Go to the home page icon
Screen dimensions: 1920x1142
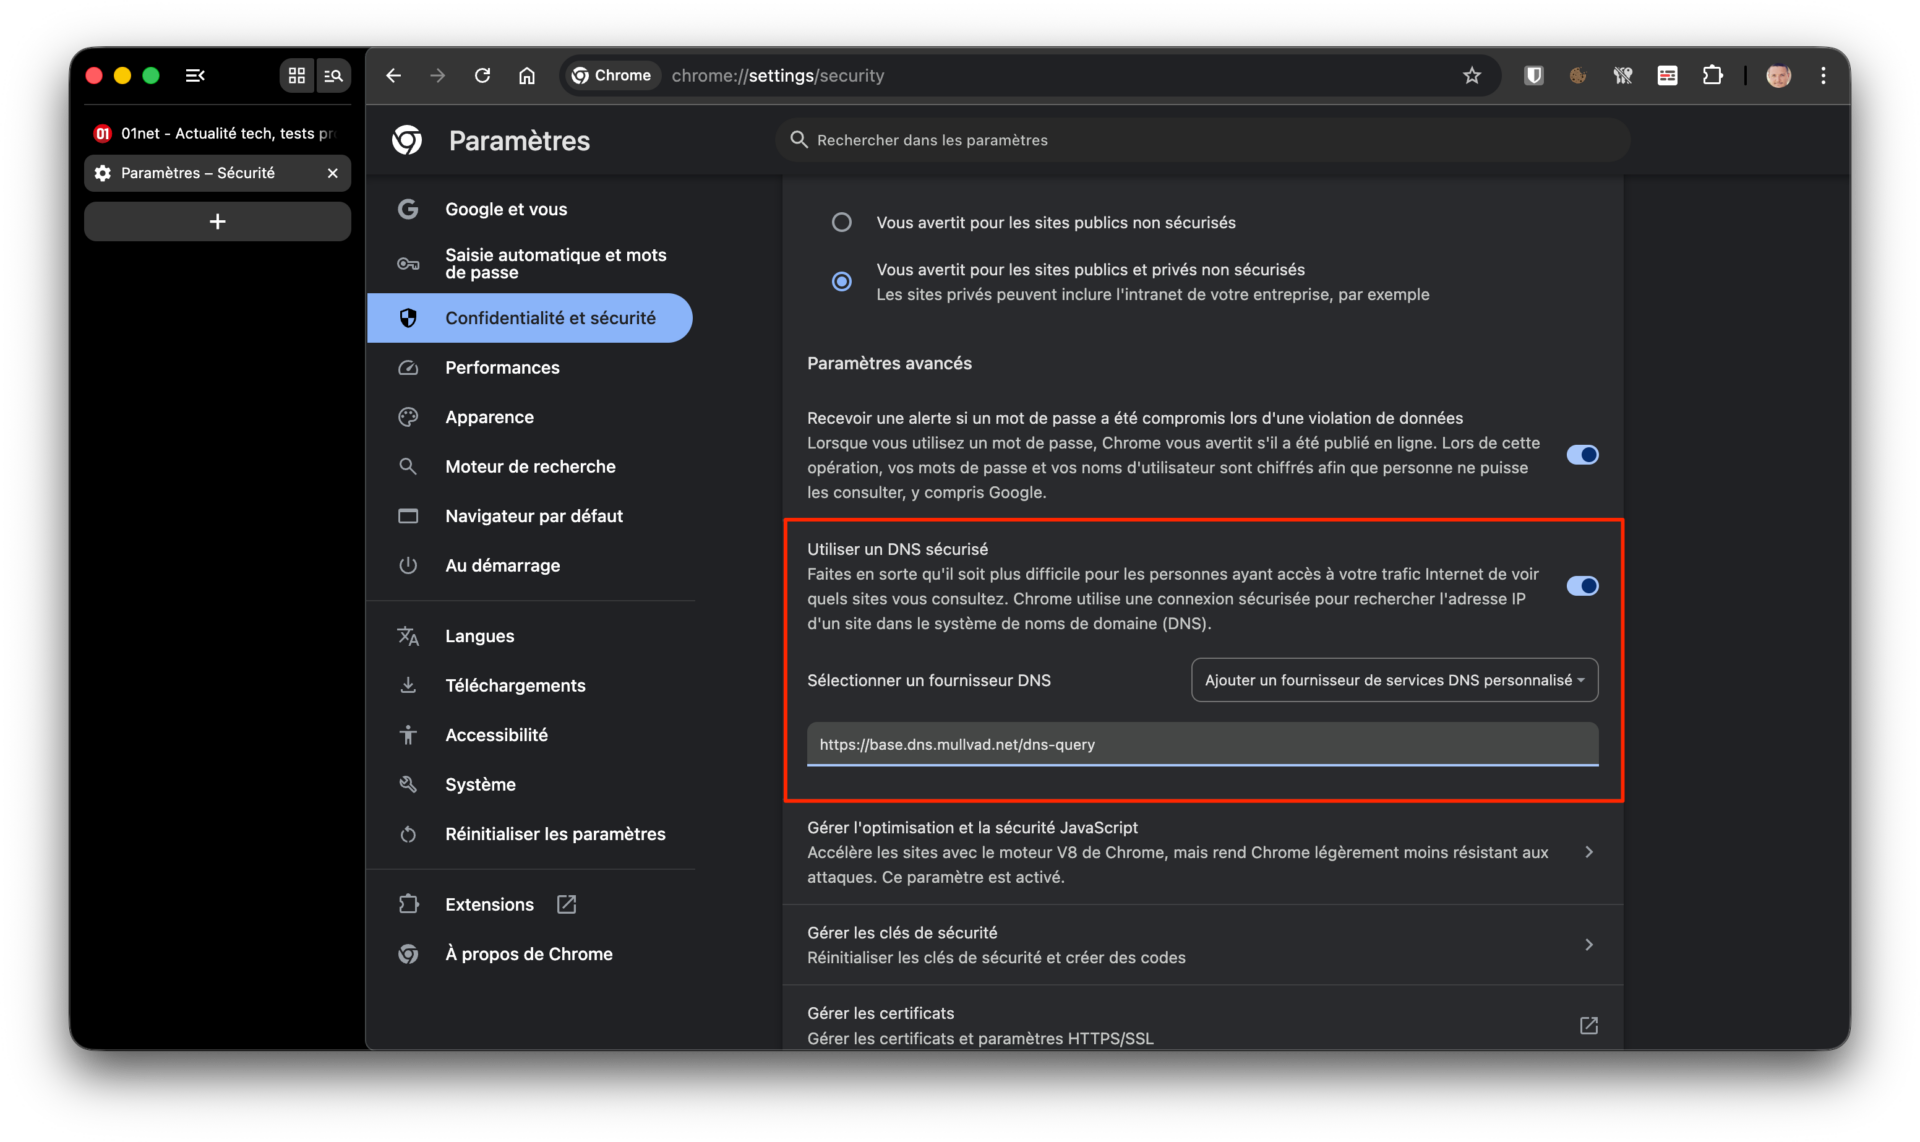tap(527, 76)
